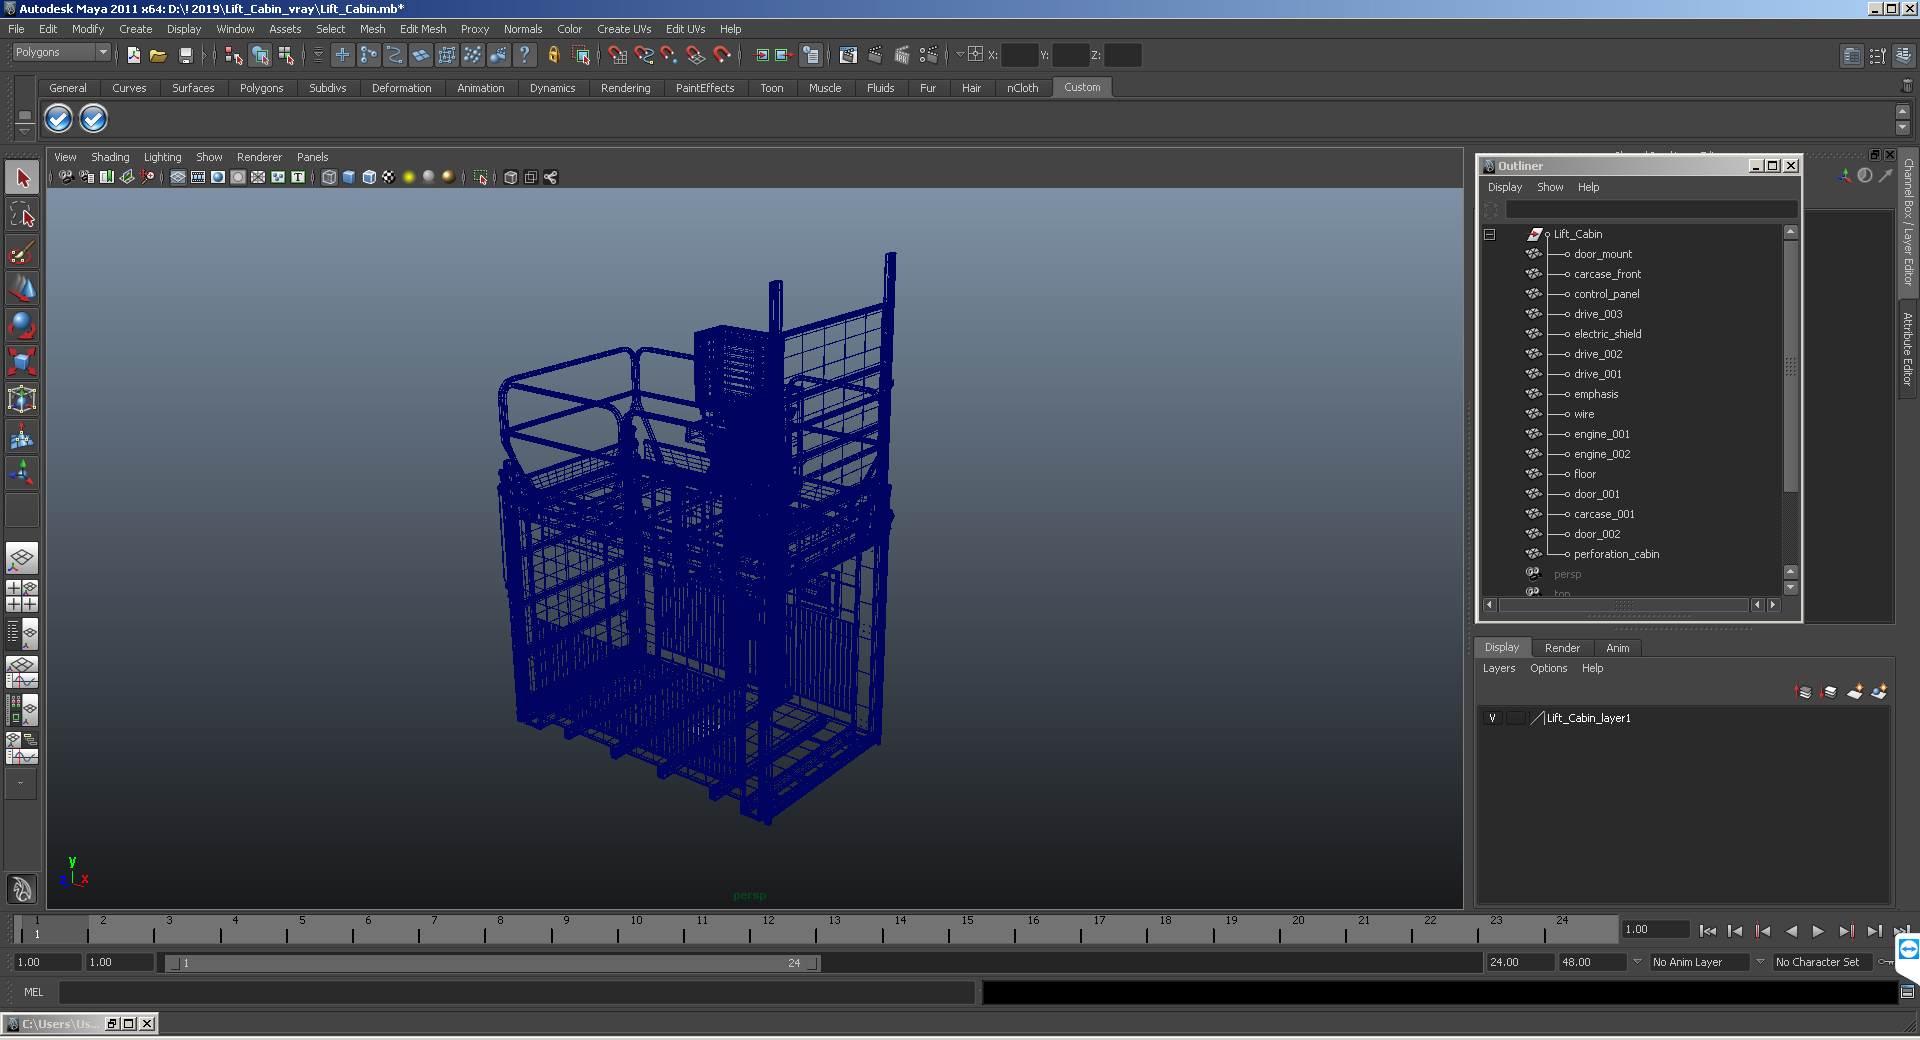The width and height of the screenshot is (1920, 1040).
Task: Activate the Lasso select tool
Action: point(22,215)
